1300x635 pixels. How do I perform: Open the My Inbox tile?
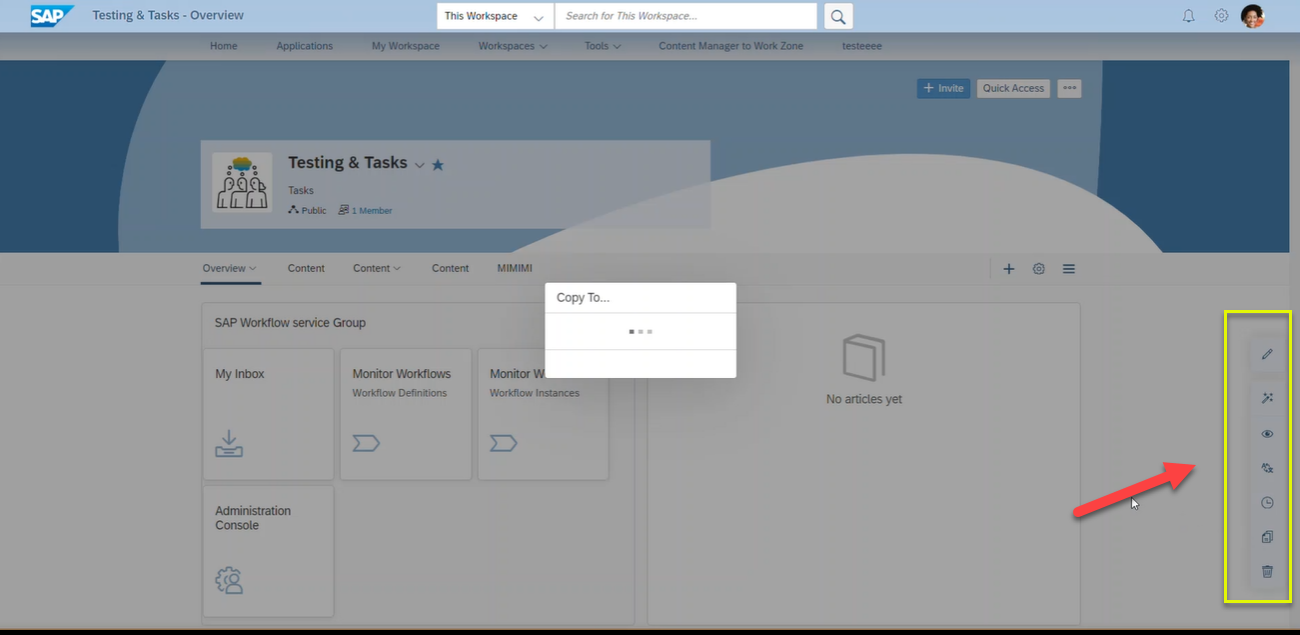(268, 414)
